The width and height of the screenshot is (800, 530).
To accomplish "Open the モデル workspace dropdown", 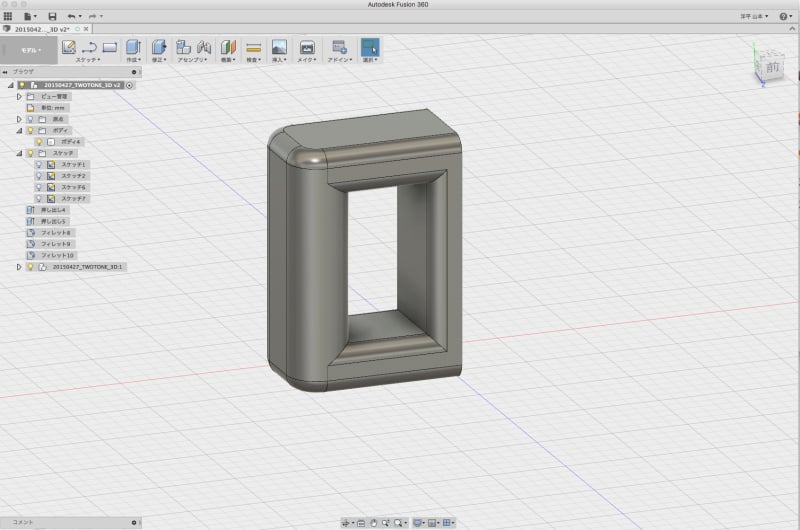I will click(x=31, y=50).
